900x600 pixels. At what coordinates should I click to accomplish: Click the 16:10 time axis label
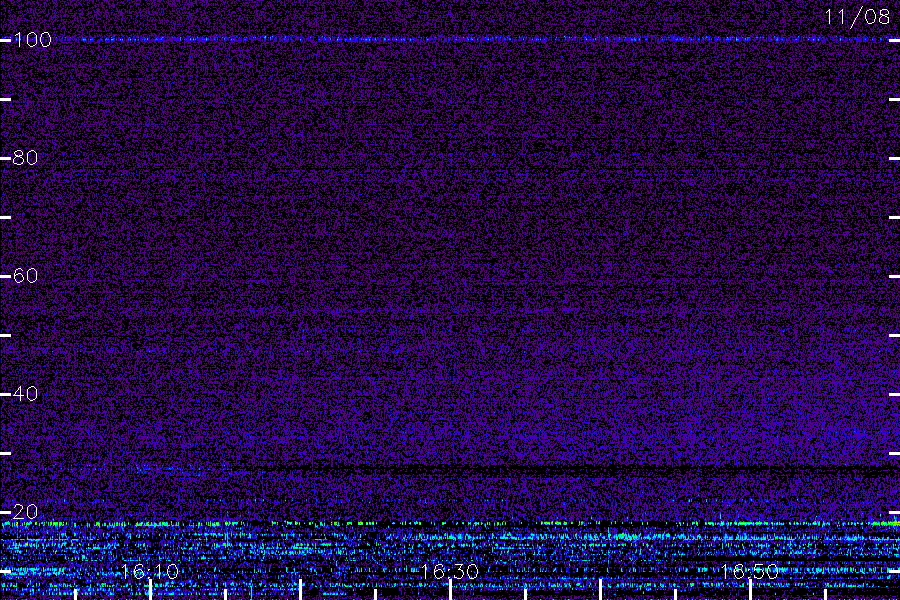pyautogui.click(x=150, y=571)
